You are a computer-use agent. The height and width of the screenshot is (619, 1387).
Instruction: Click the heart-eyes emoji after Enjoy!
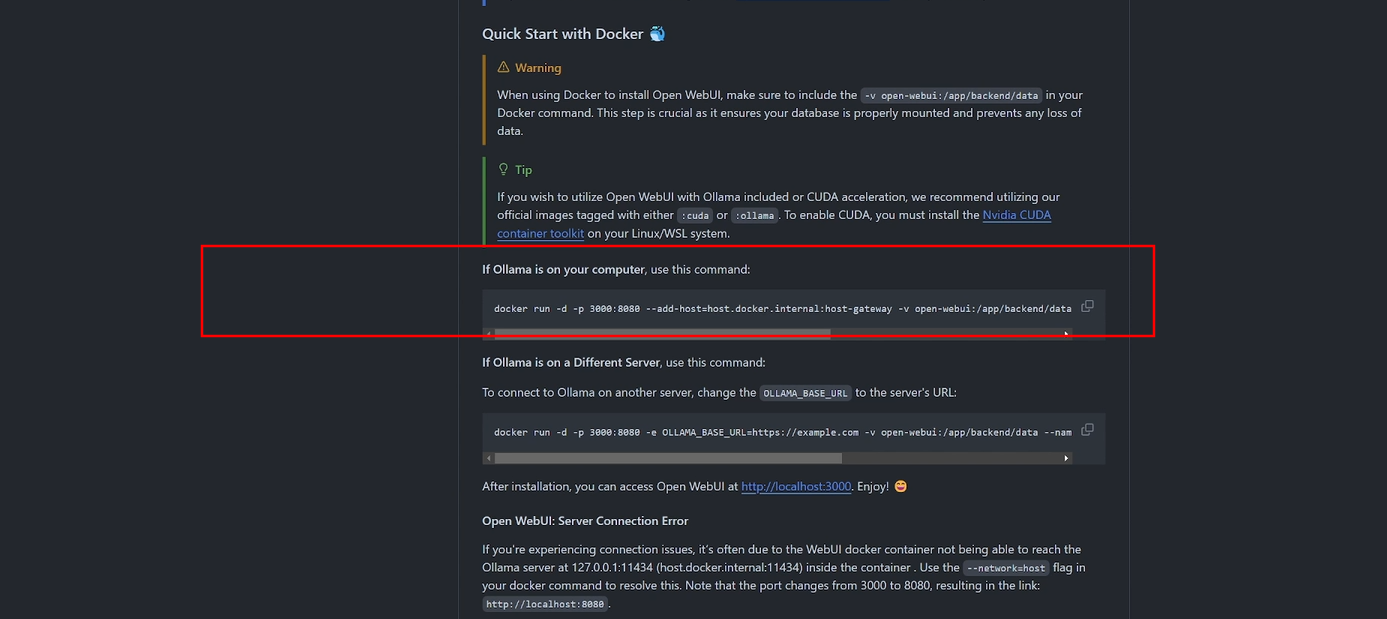[900, 487]
